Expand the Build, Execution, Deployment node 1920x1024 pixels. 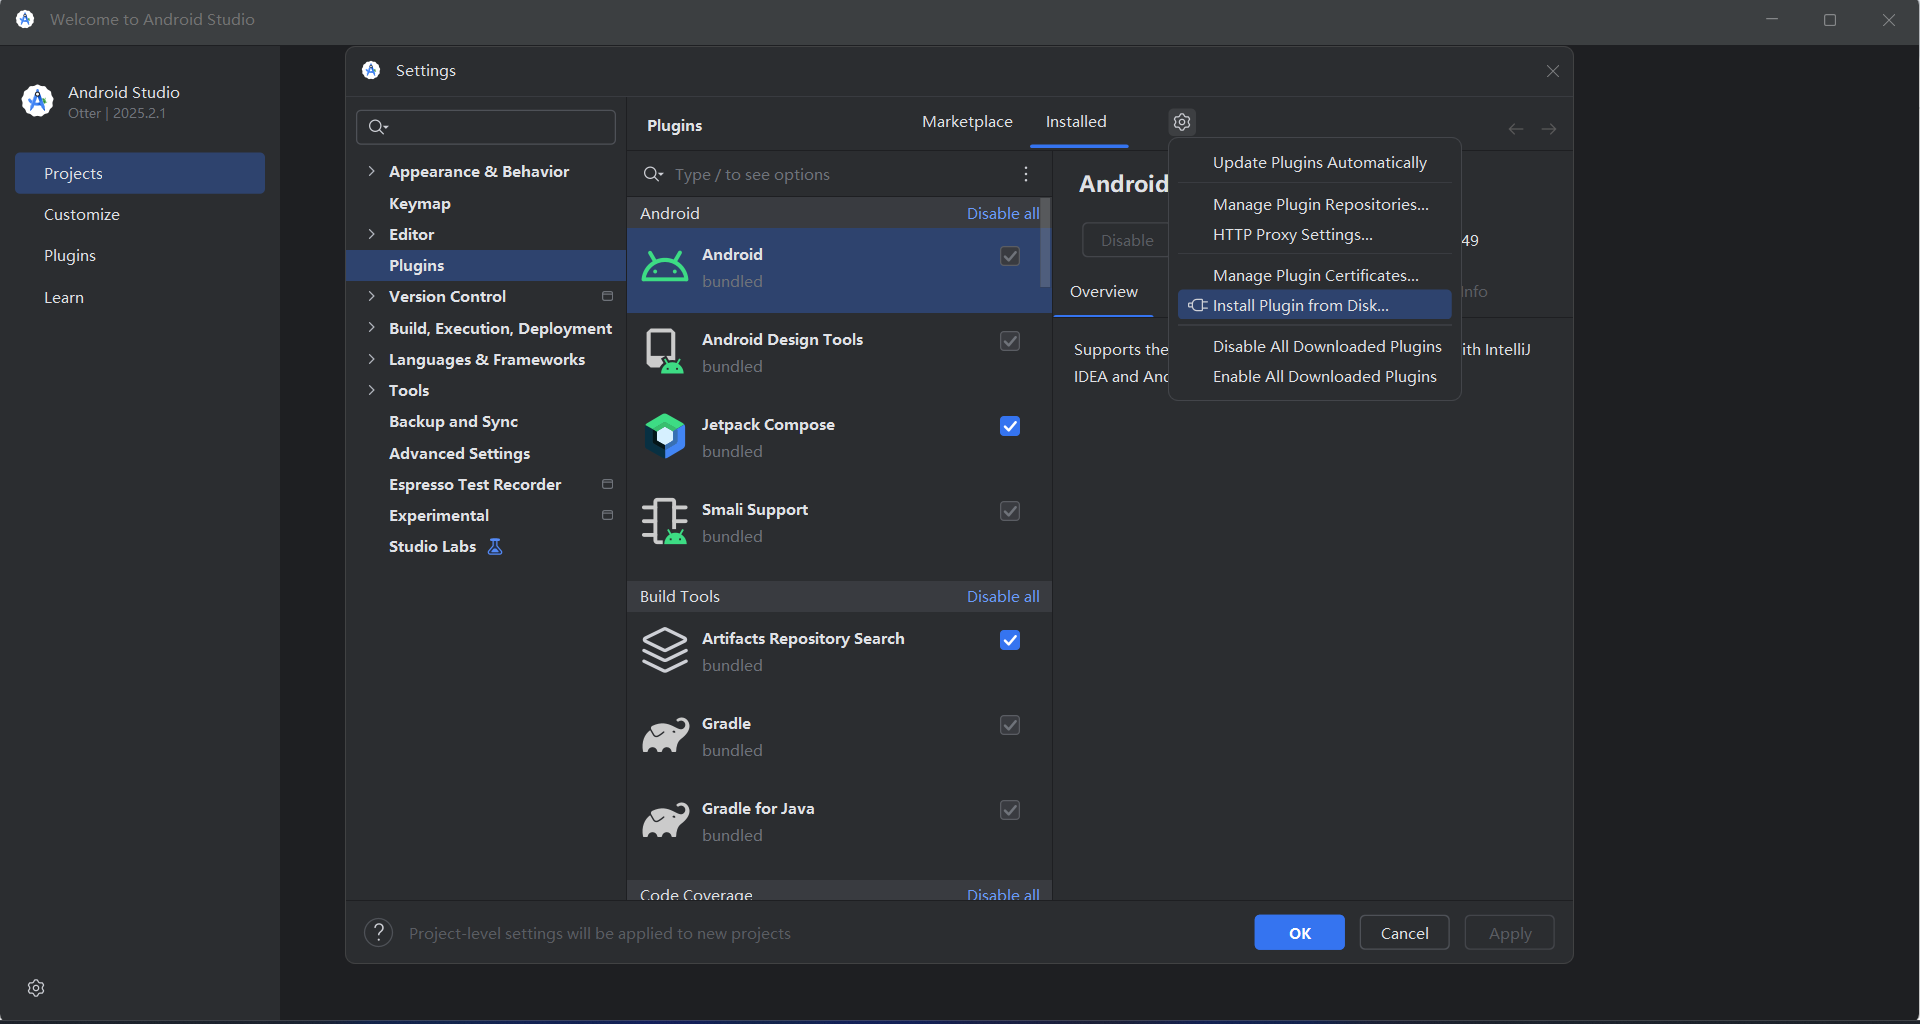371,328
